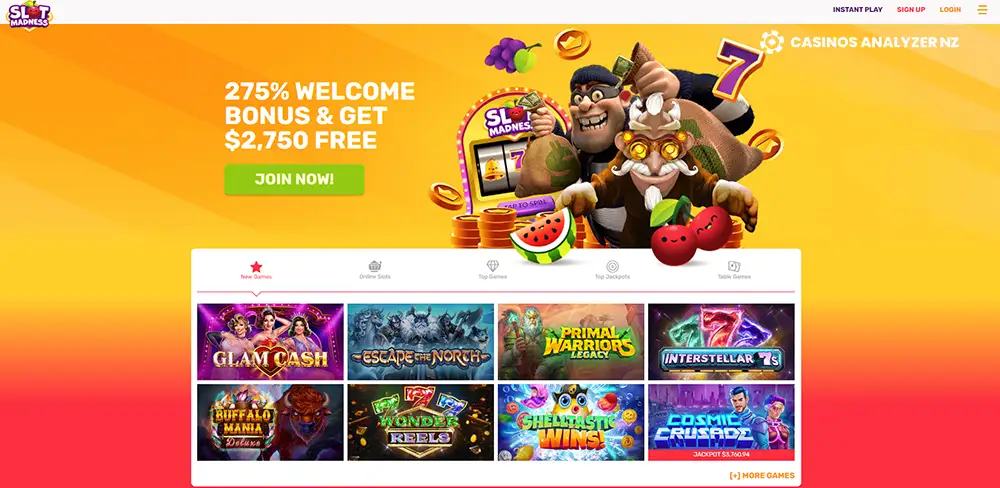Open the Sign Up page

click(x=911, y=10)
